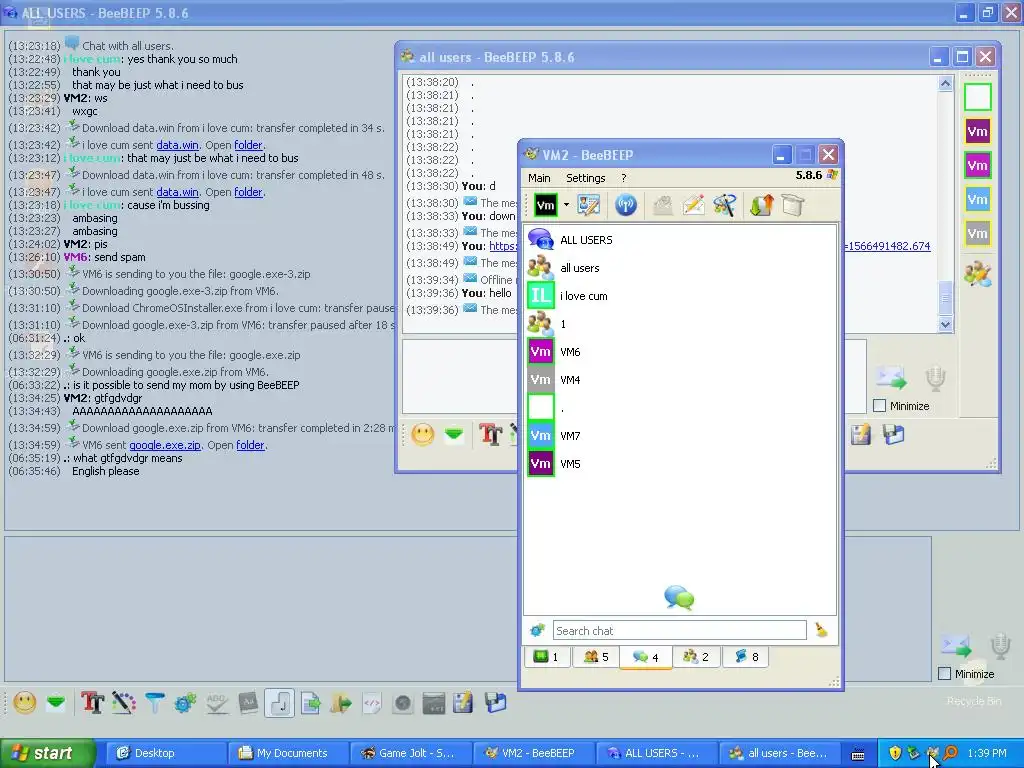Switch to the first tab labeled 1

click(546, 657)
